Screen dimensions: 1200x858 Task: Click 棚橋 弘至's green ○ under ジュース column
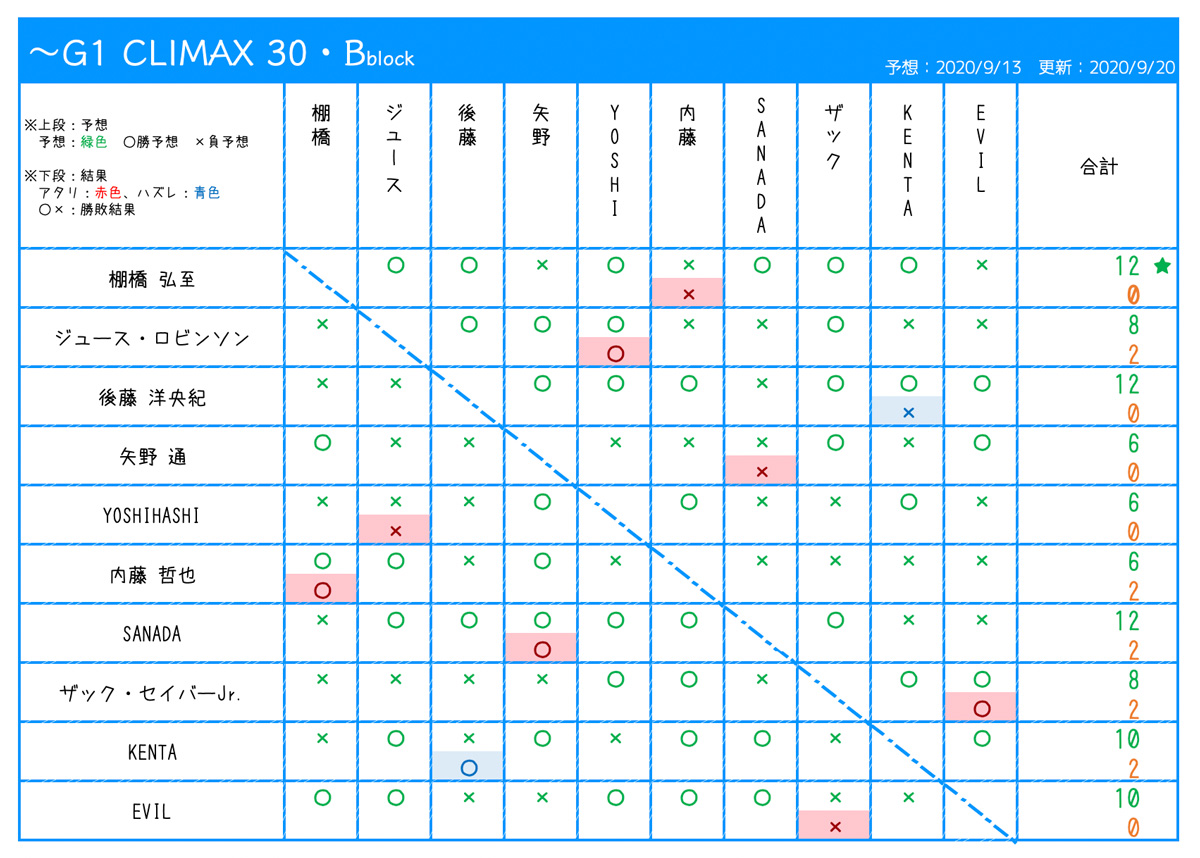pyautogui.click(x=395, y=265)
